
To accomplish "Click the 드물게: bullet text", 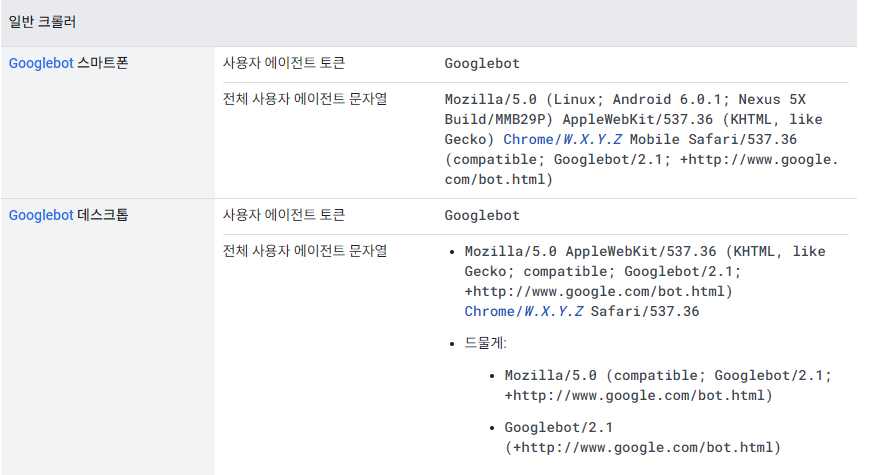I will click(x=485, y=343).
